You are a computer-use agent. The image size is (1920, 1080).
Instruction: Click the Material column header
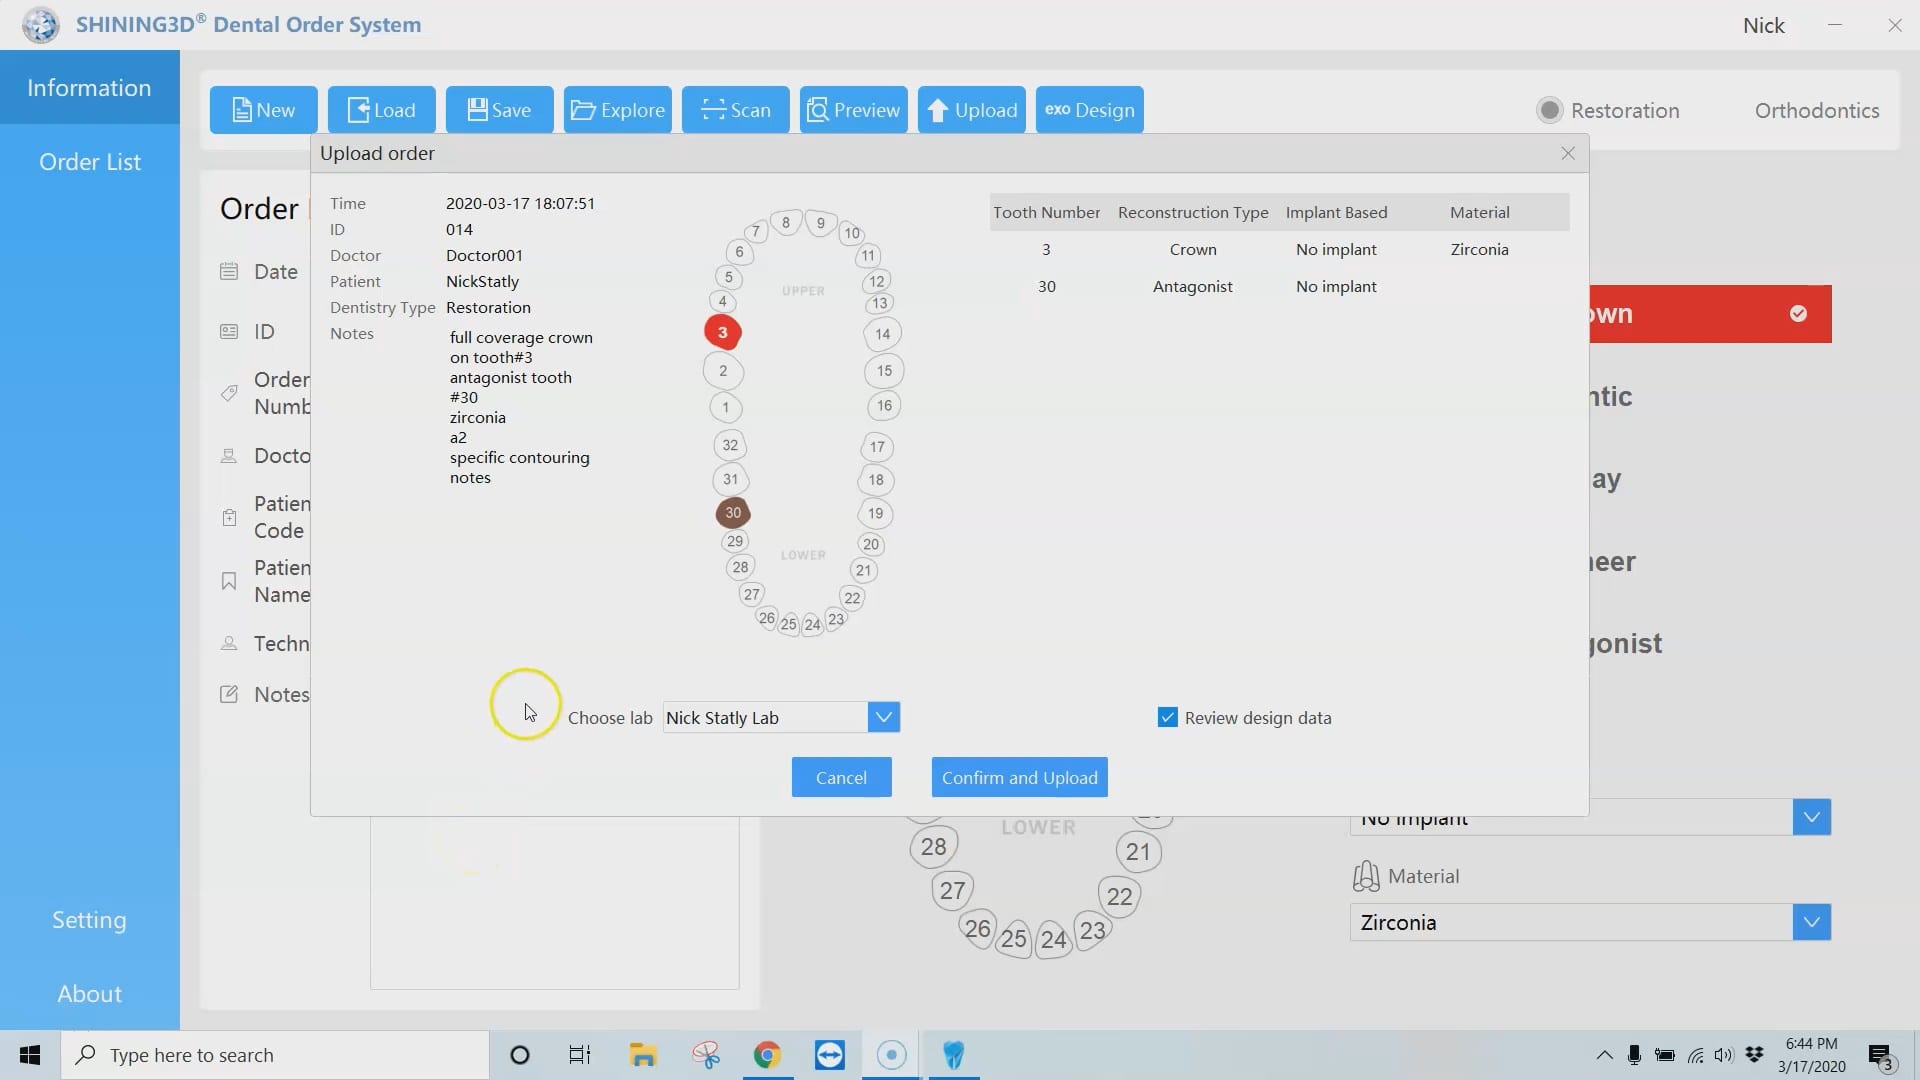click(x=1479, y=212)
